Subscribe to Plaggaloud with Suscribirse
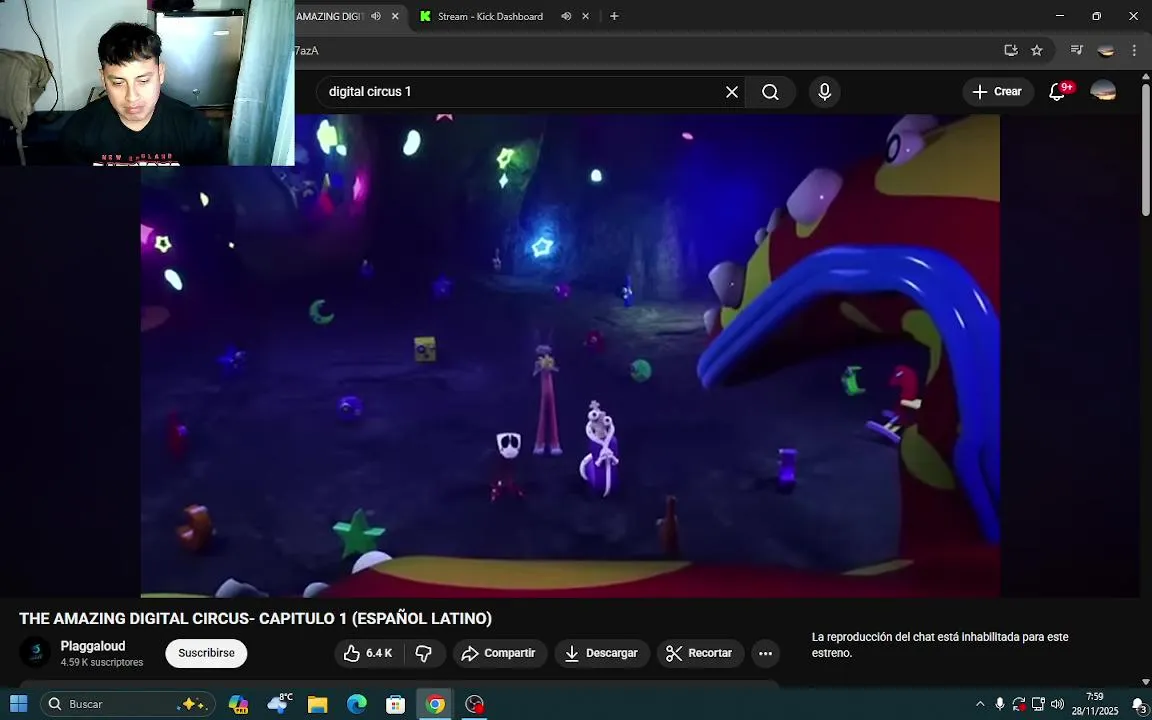1152x720 pixels. 206,653
